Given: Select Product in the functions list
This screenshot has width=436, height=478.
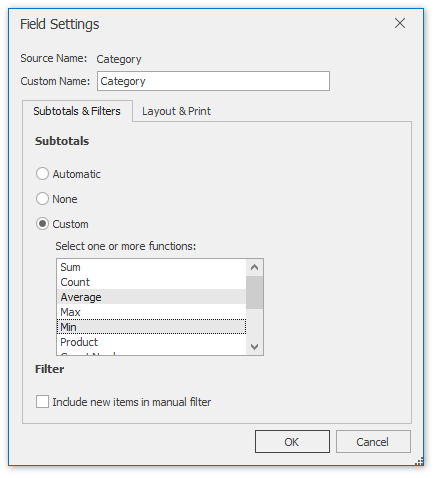Looking at the screenshot, I should [152, 342].
